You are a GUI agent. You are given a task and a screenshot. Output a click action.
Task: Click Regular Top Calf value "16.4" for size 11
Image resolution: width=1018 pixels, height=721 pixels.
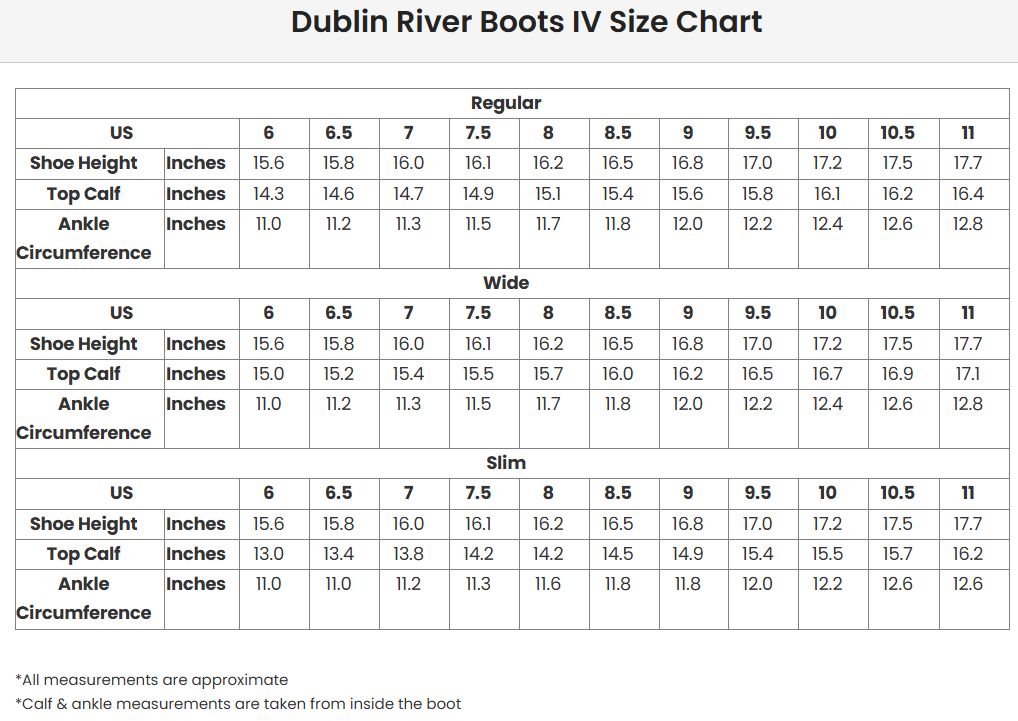tap(967, 193)
